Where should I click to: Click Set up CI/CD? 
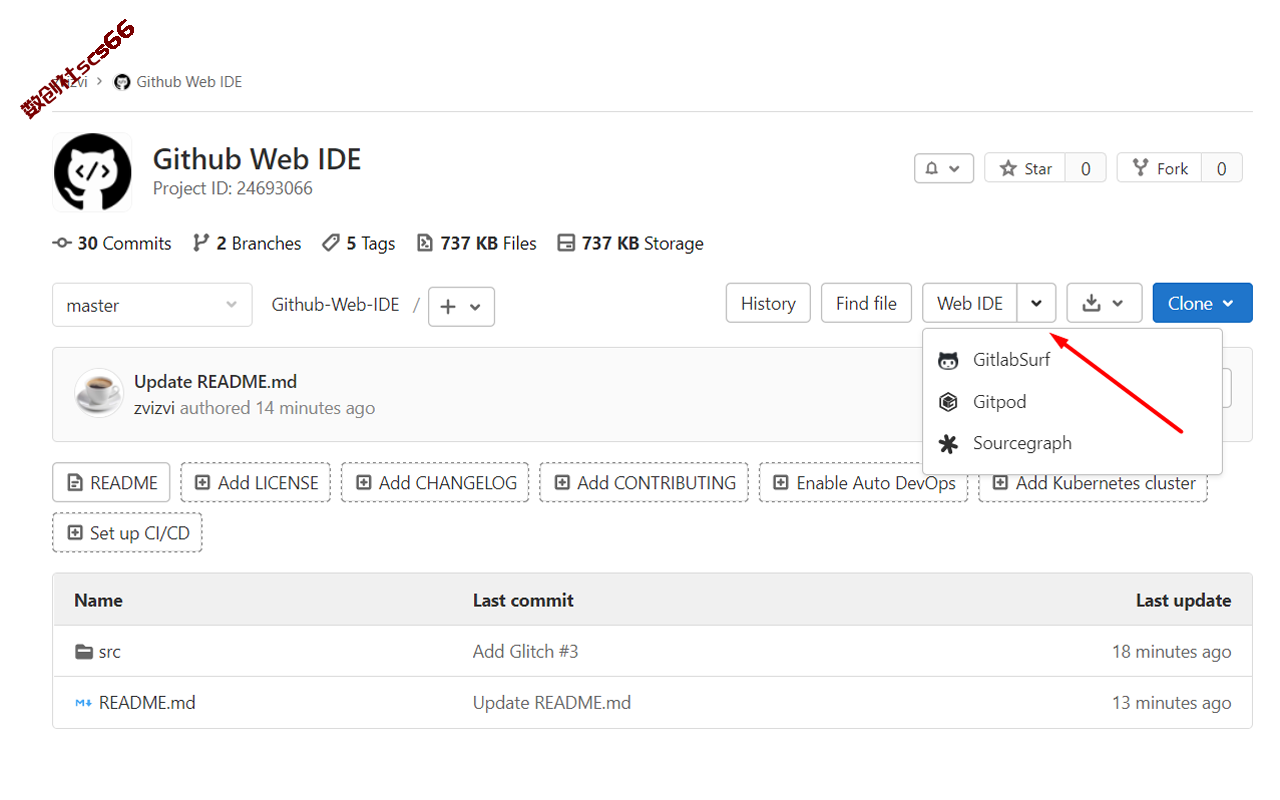[x=128, y=532]
